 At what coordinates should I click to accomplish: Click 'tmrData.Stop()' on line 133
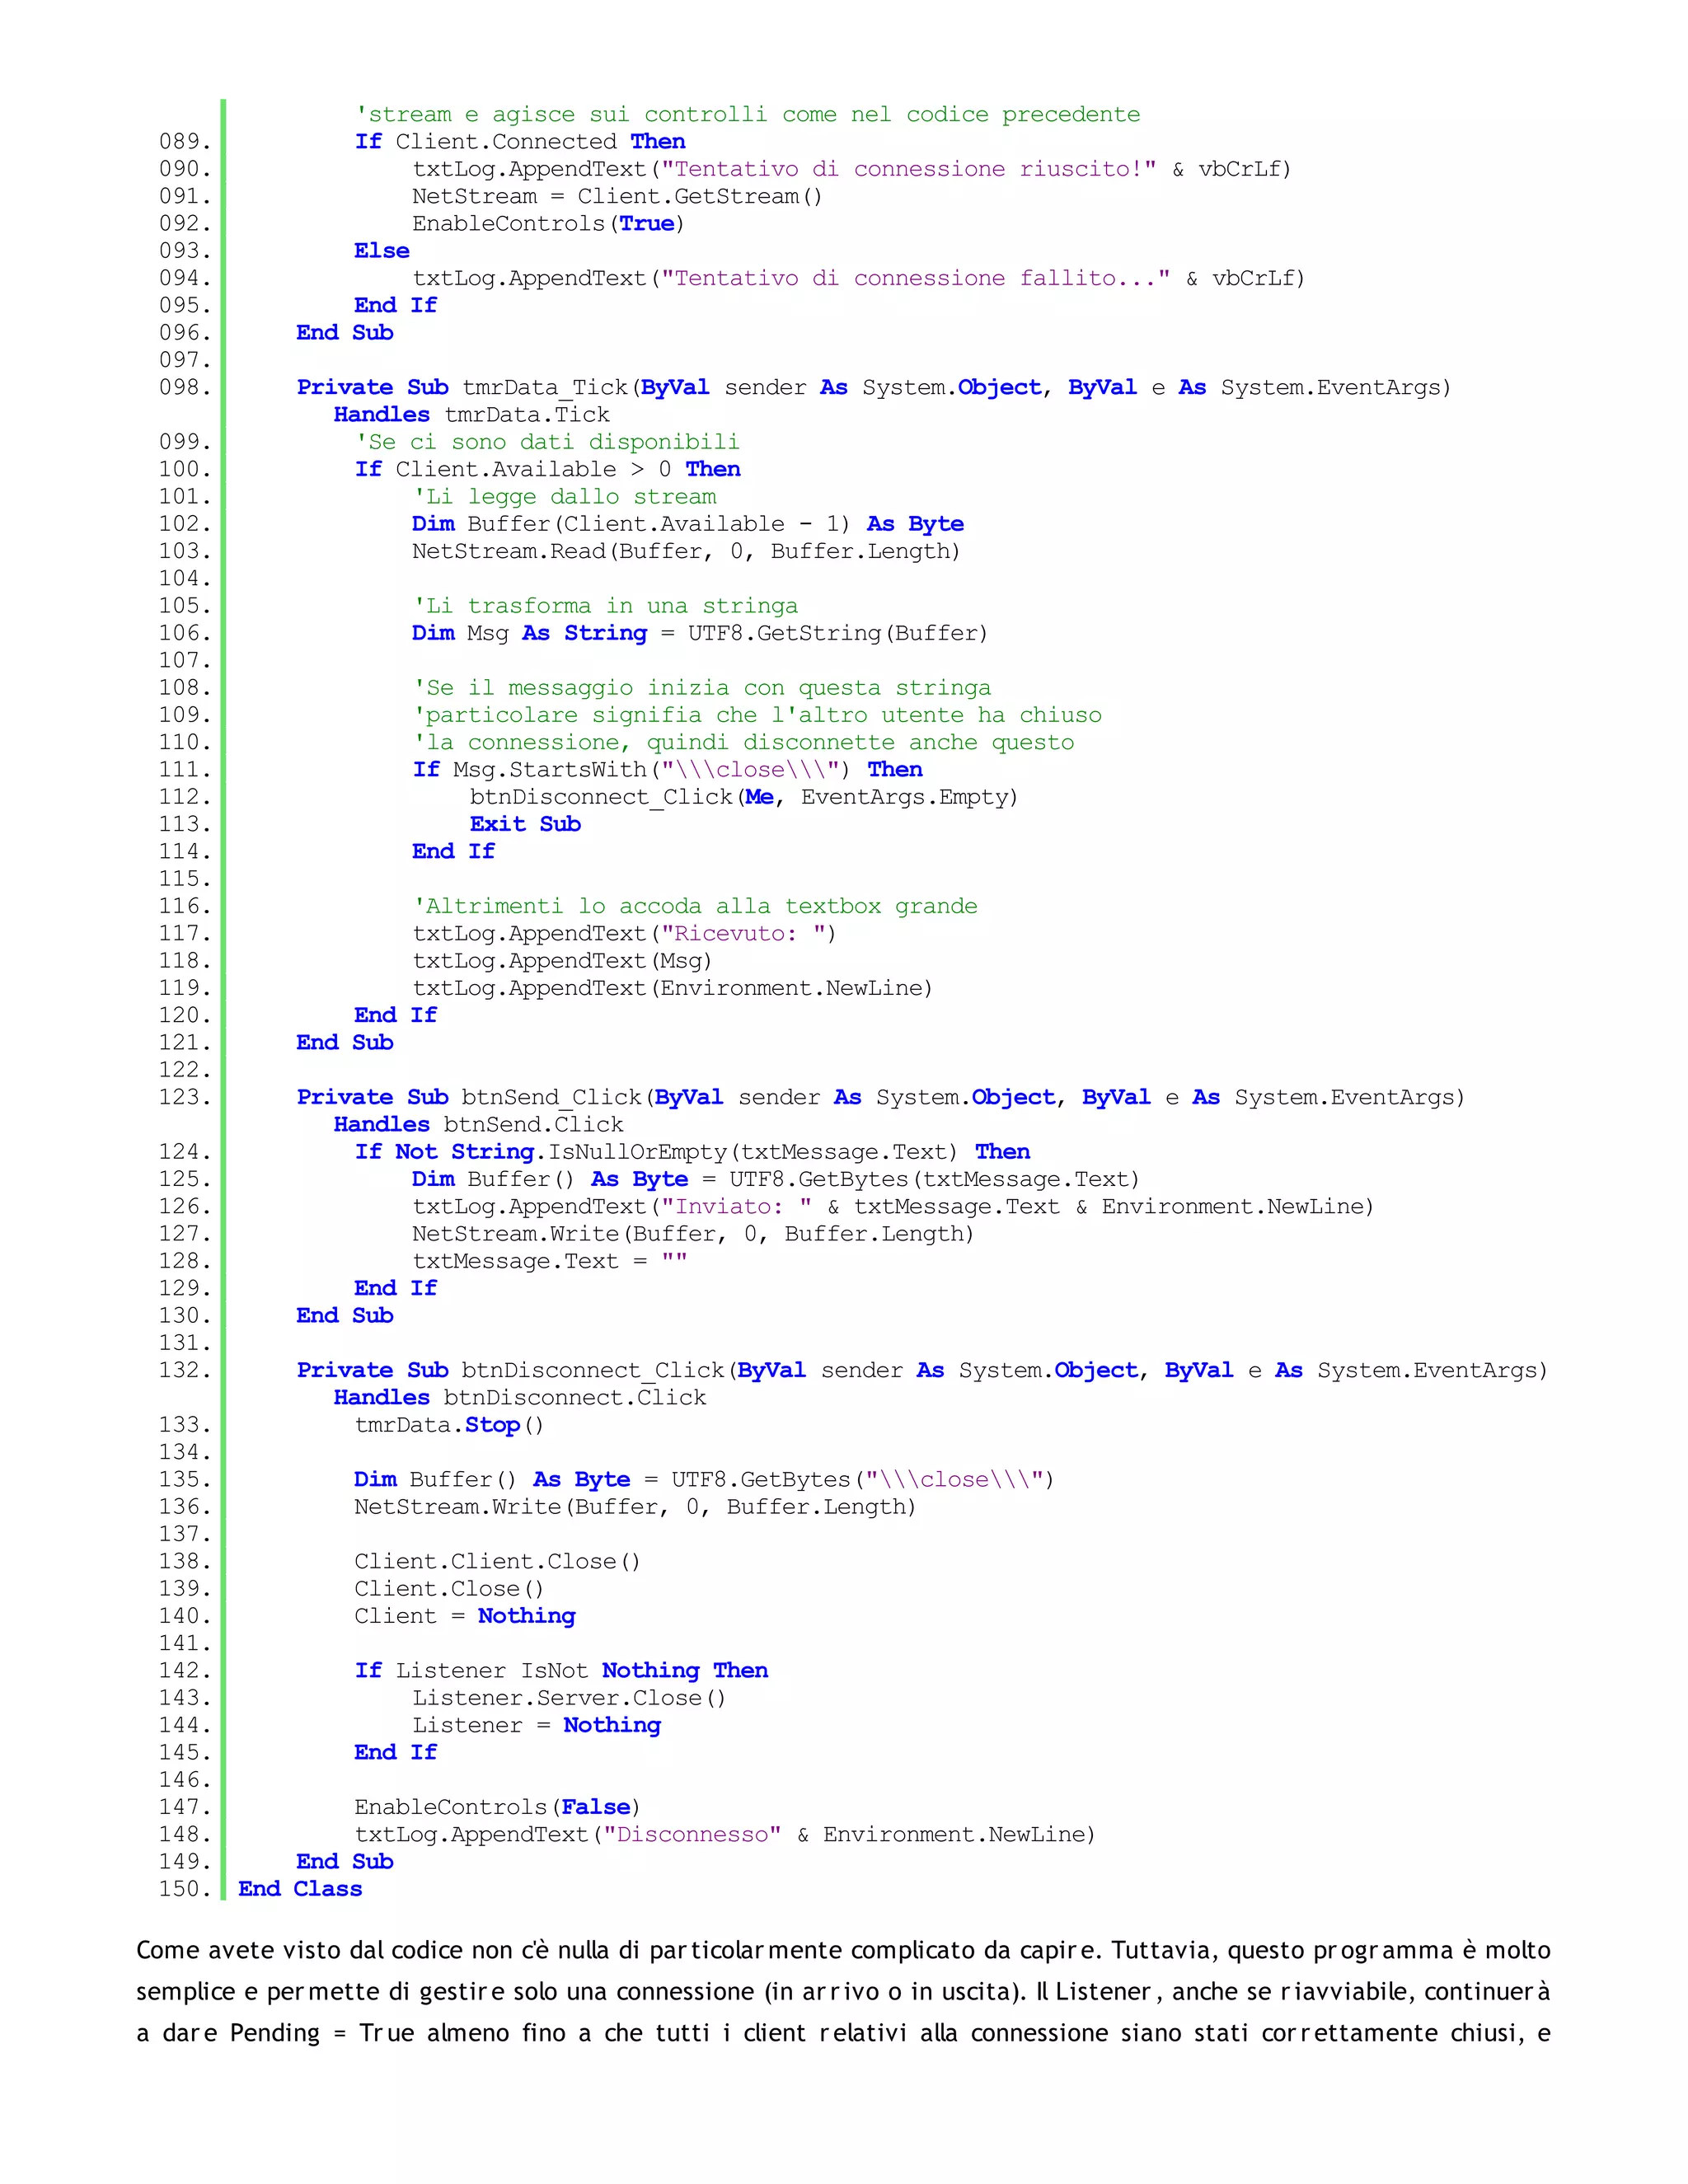(x=449, y=1425)
